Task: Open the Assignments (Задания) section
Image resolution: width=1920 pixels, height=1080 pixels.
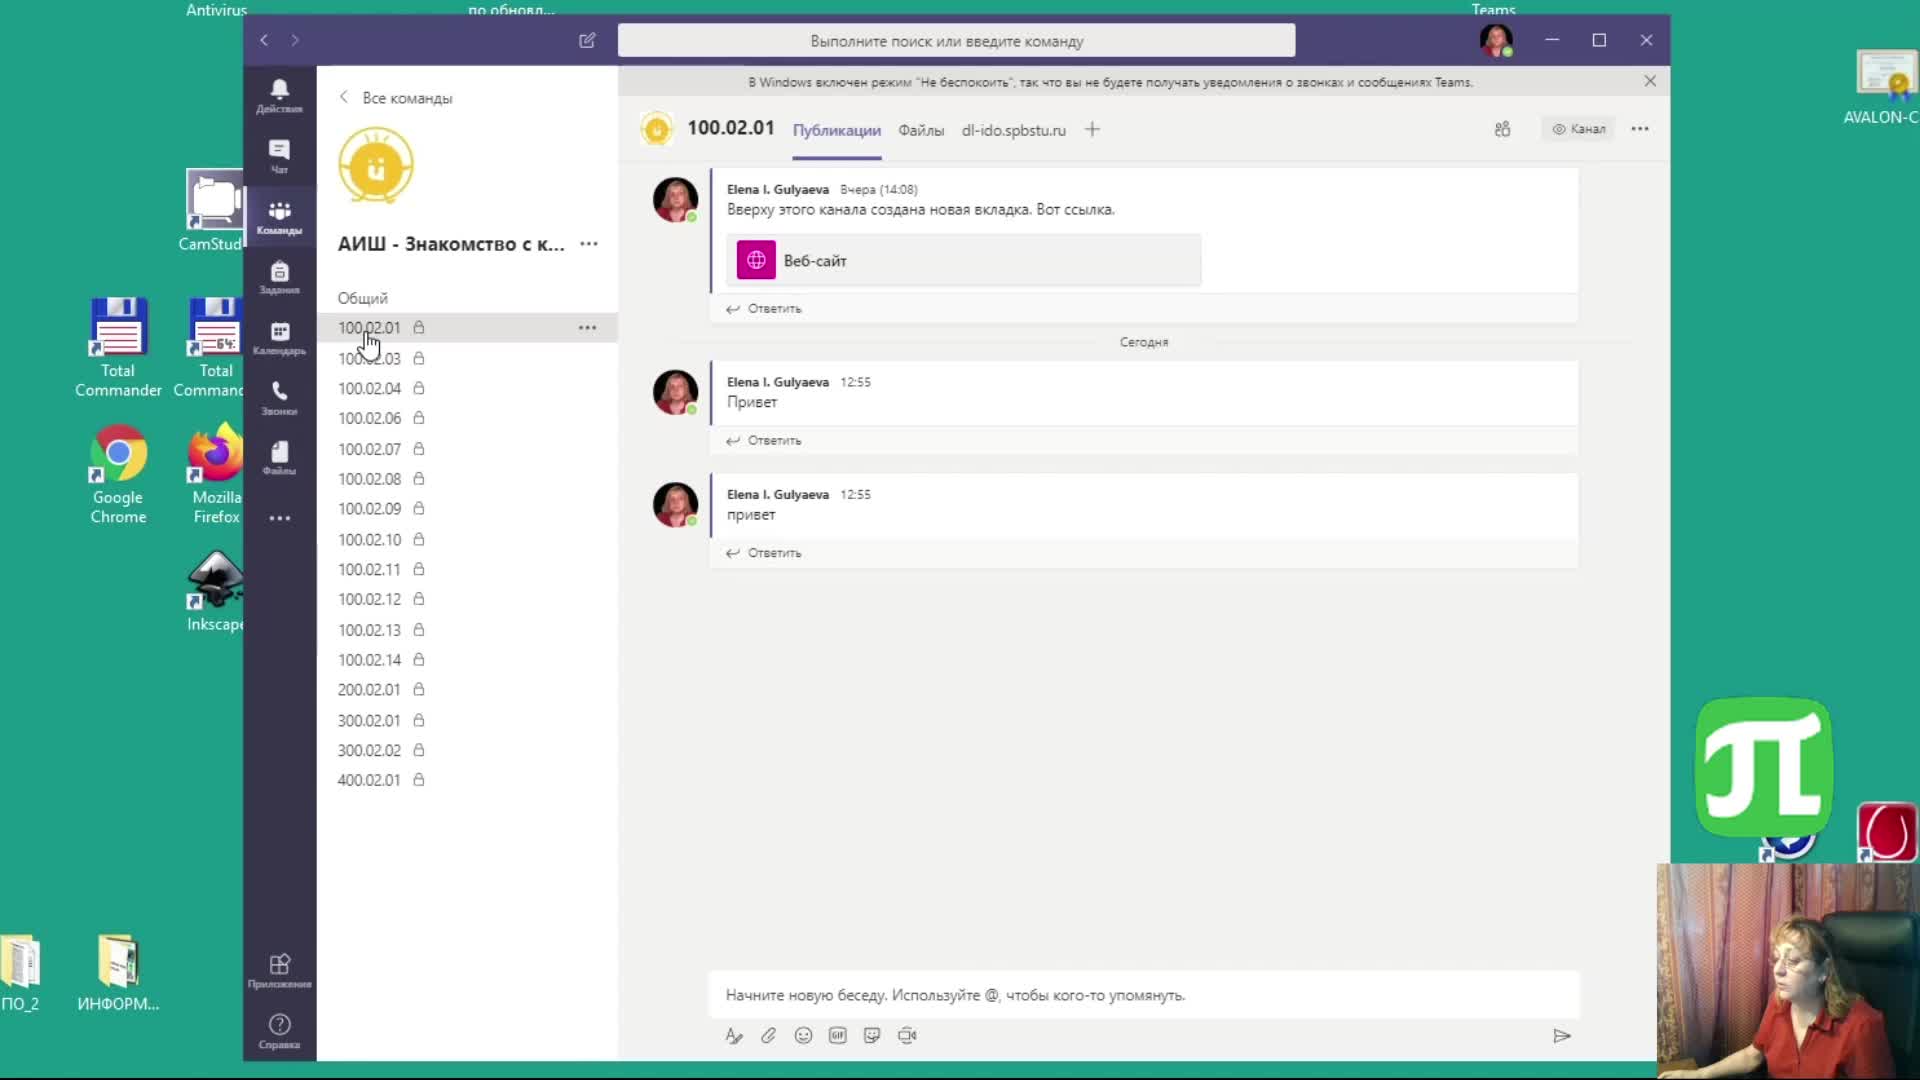Action: [279, 277]
